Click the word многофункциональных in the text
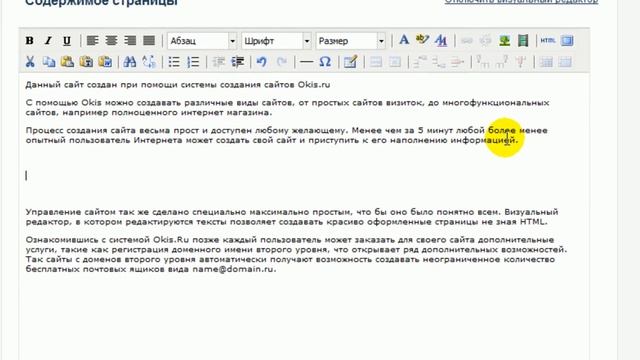This screenshot has width=640, height=360. pos(496,102)
